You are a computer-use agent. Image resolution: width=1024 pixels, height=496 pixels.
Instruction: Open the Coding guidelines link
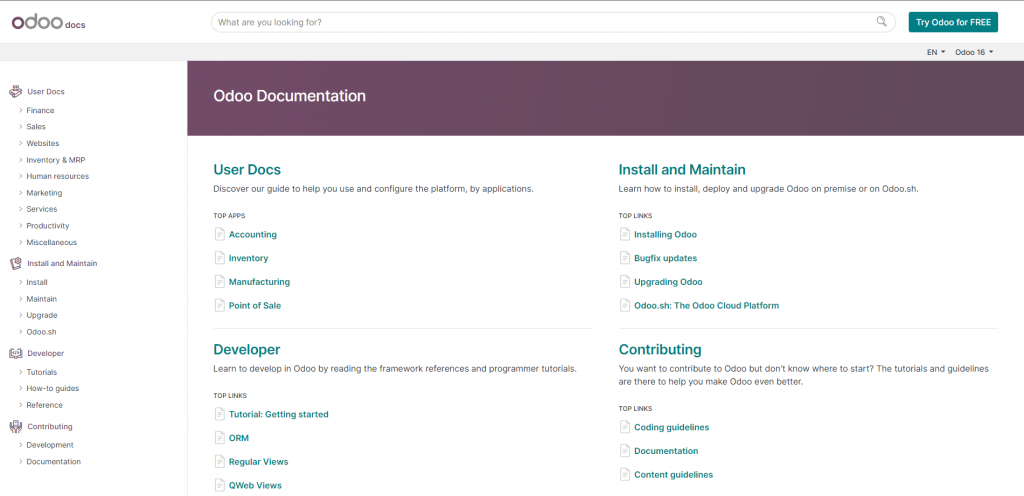[x=671, y=427]
